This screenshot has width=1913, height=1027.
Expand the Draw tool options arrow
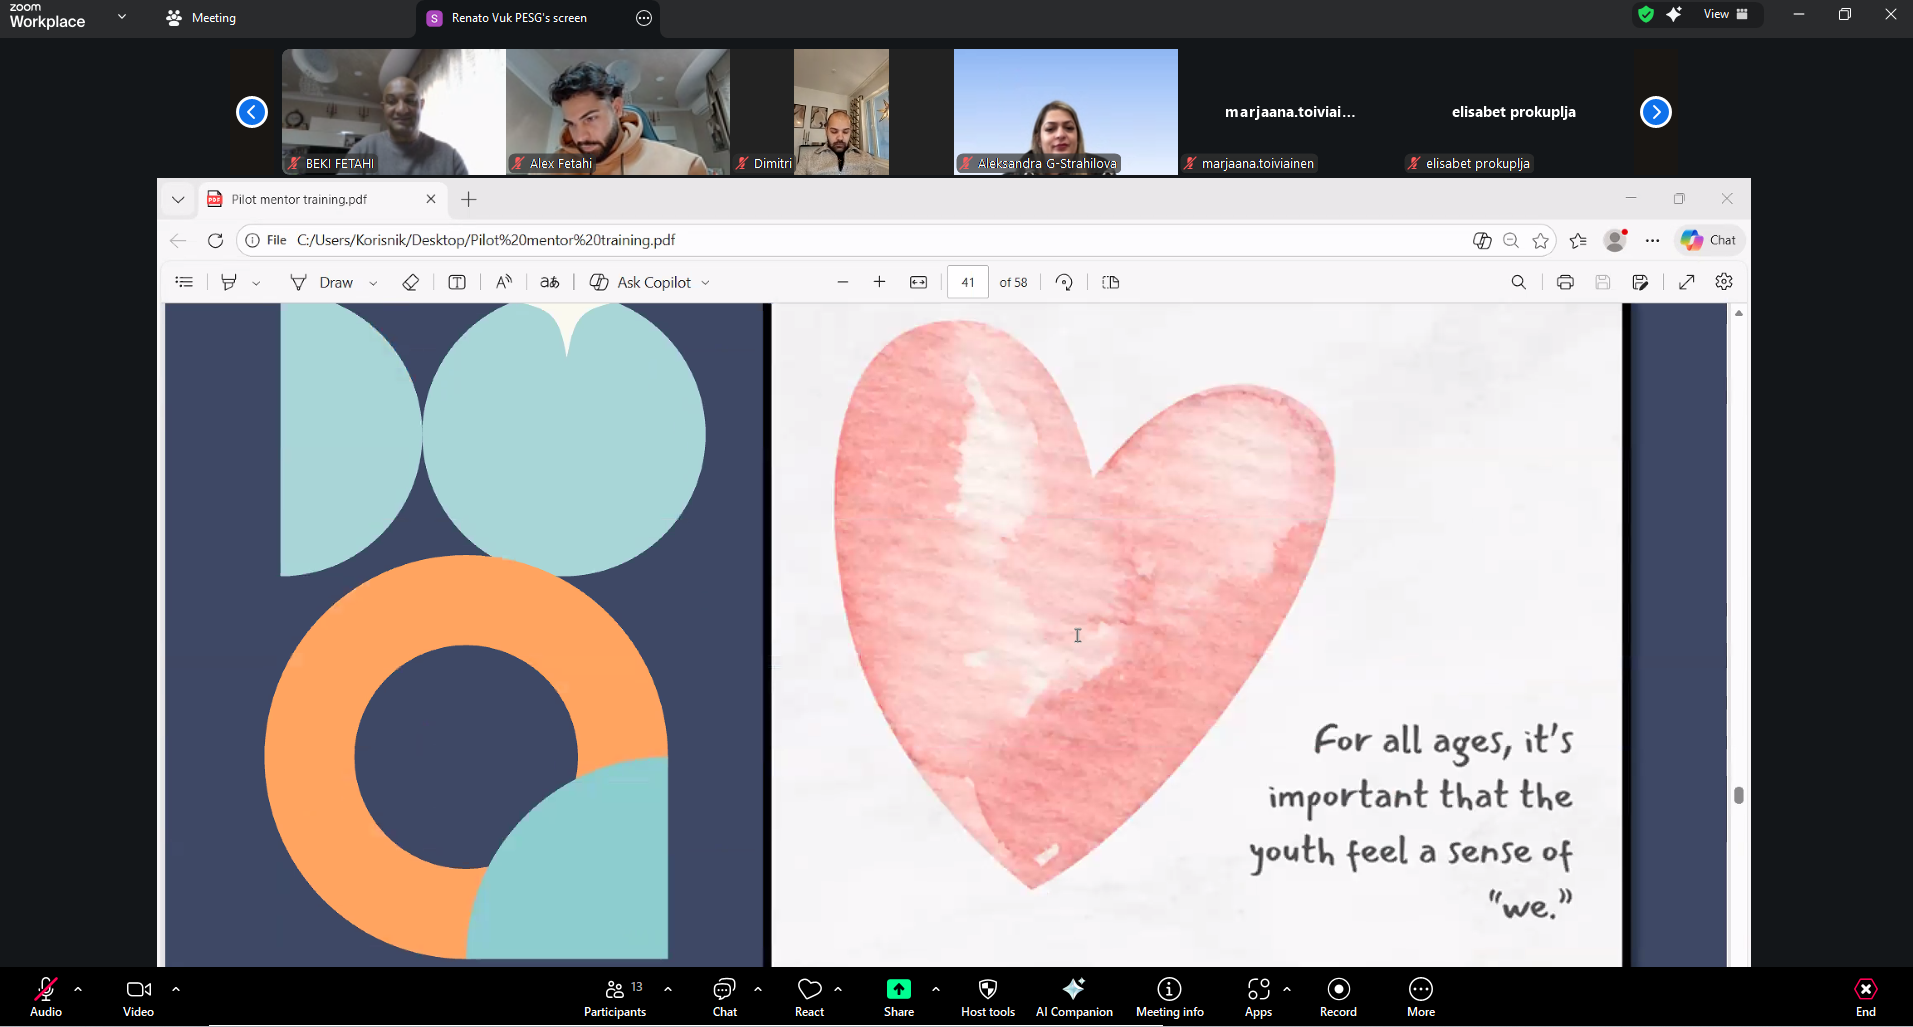point(373,283)
